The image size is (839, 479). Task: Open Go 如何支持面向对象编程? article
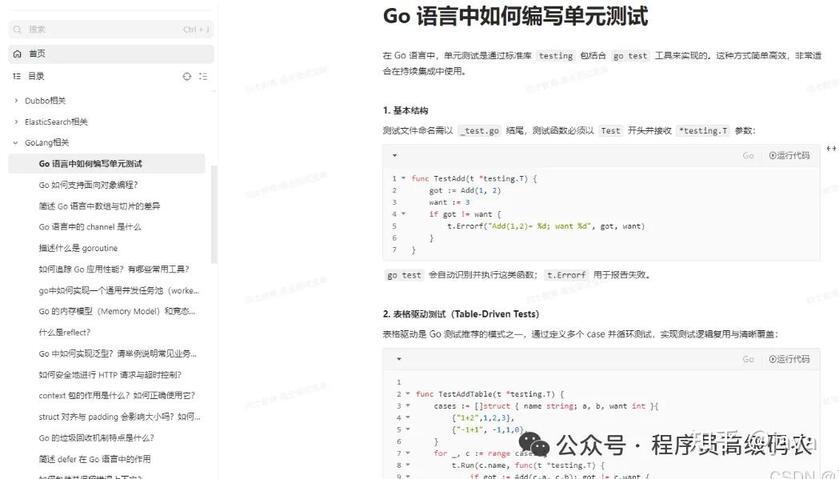88,185
